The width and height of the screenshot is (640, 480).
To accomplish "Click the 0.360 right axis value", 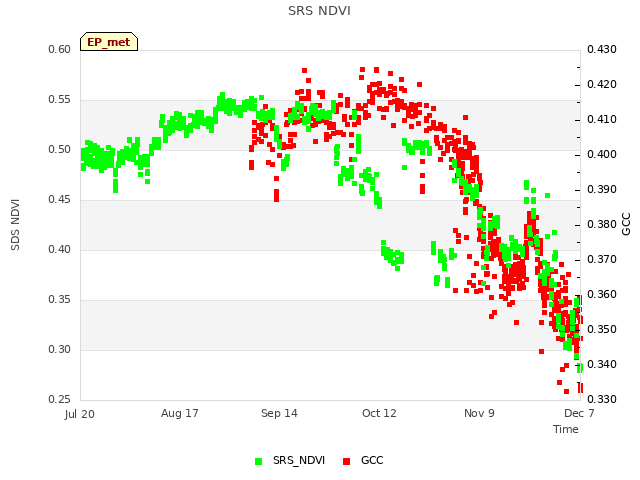I will pyautogui.click(x=602, y=294).
